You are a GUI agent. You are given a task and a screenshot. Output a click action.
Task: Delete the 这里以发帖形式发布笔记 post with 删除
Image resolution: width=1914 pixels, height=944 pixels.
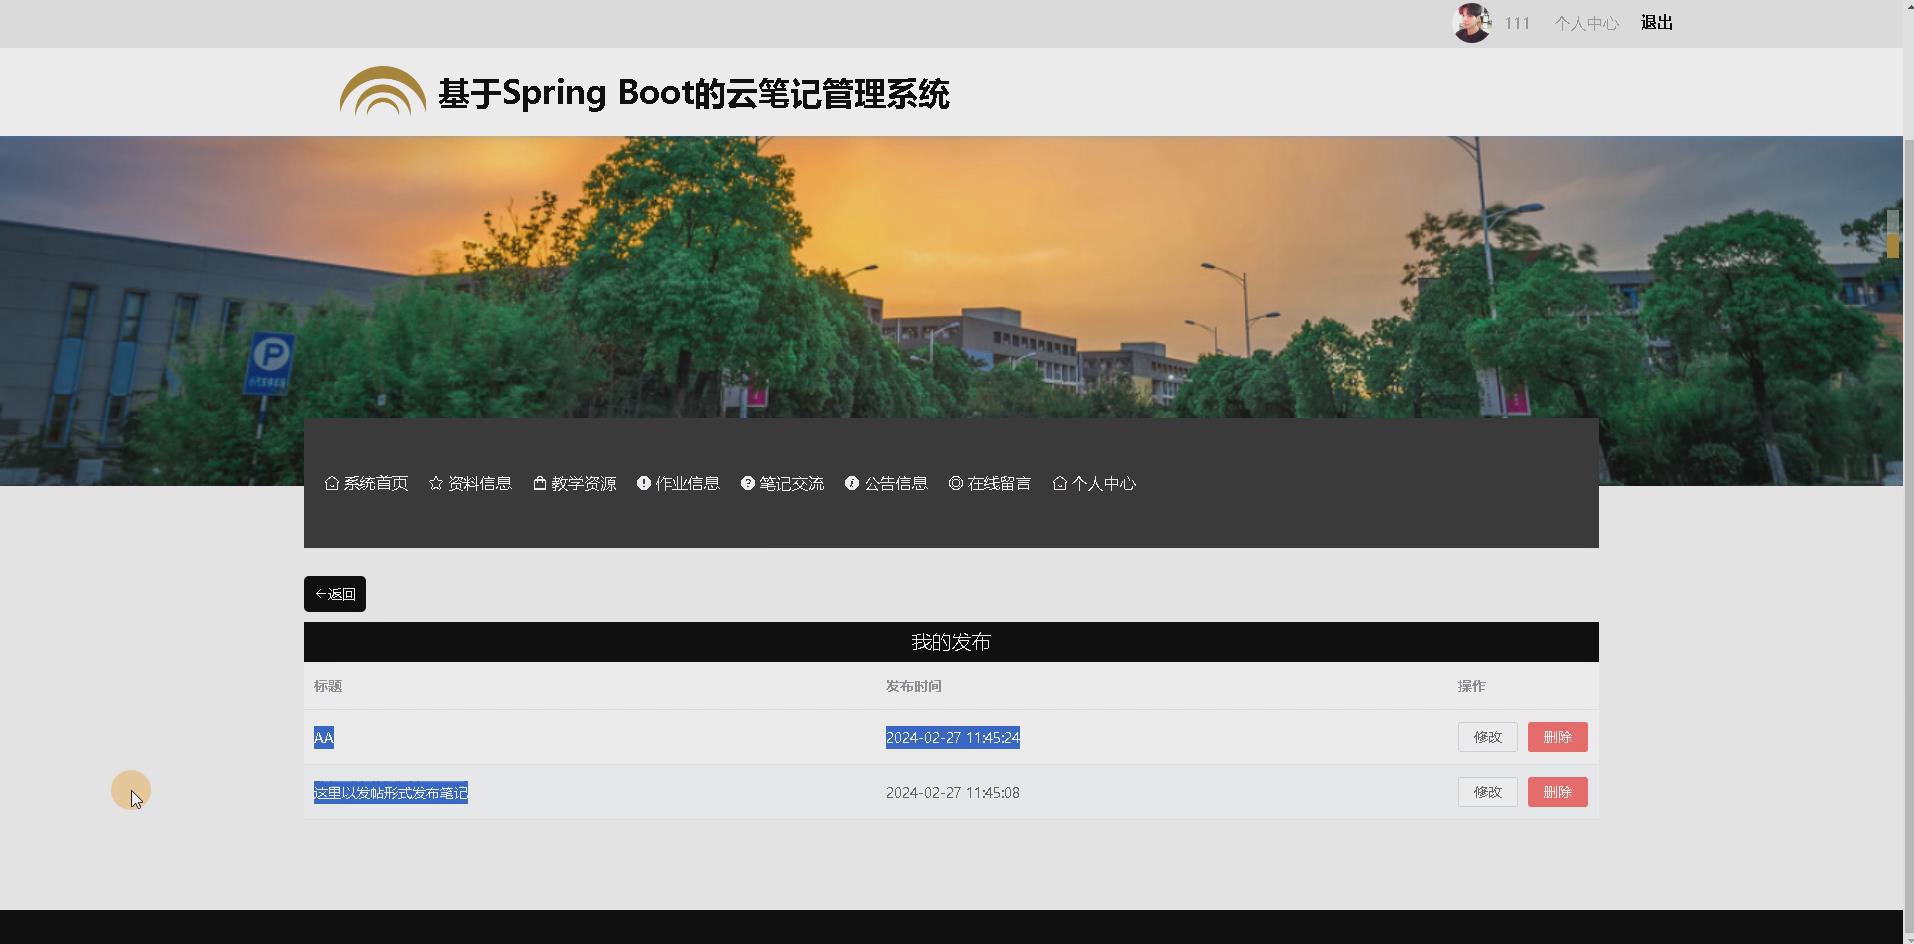pos(1558,792)
